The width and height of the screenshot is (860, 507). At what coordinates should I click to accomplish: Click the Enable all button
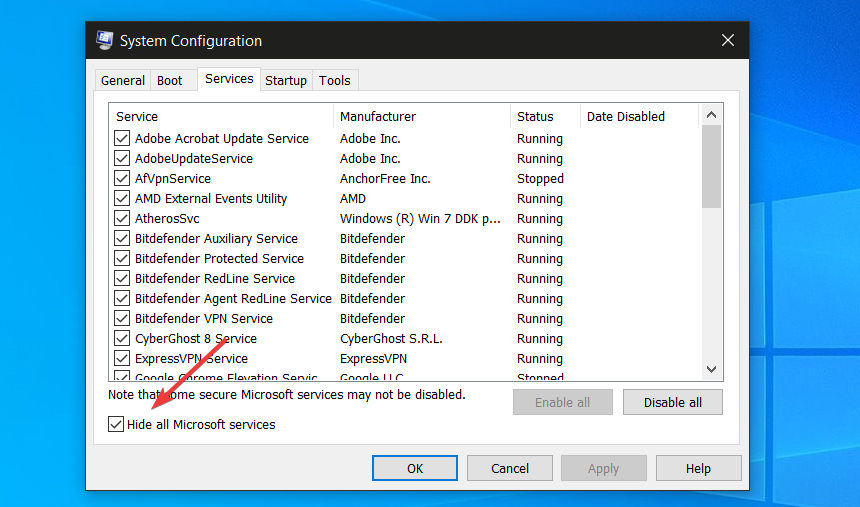tap(563, 402)
